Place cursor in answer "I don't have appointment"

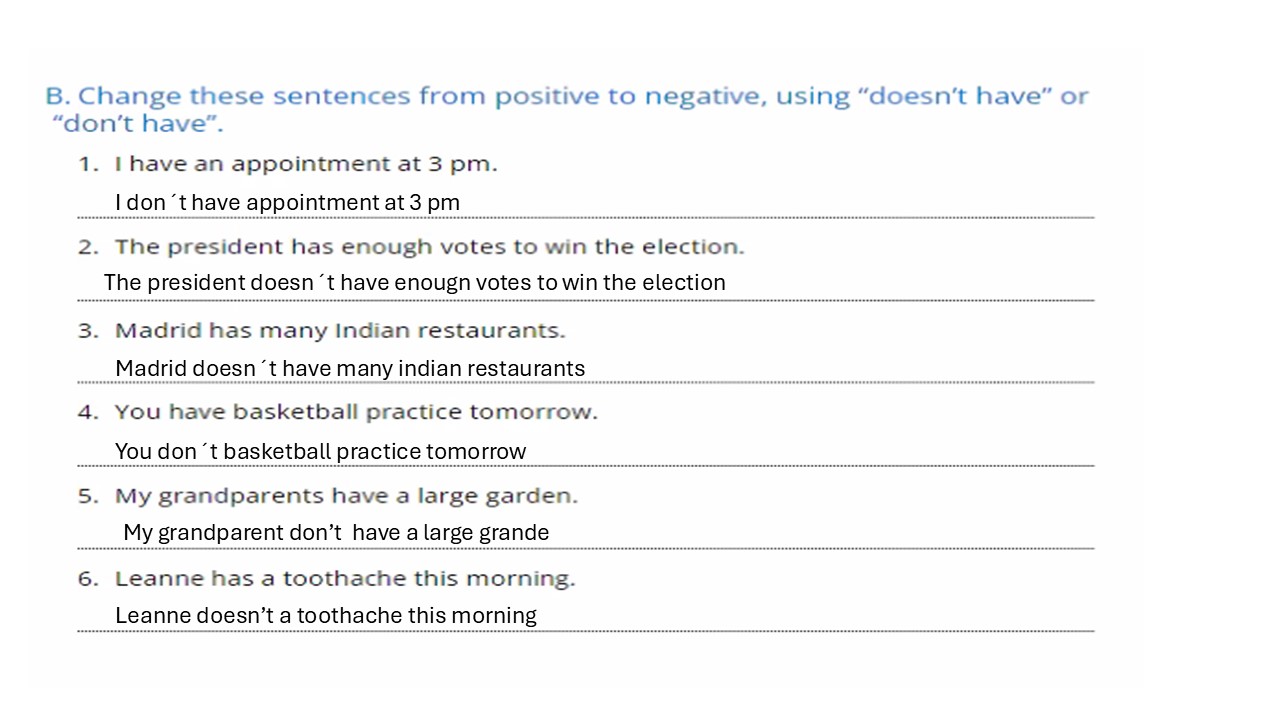(x=287, y=203)
